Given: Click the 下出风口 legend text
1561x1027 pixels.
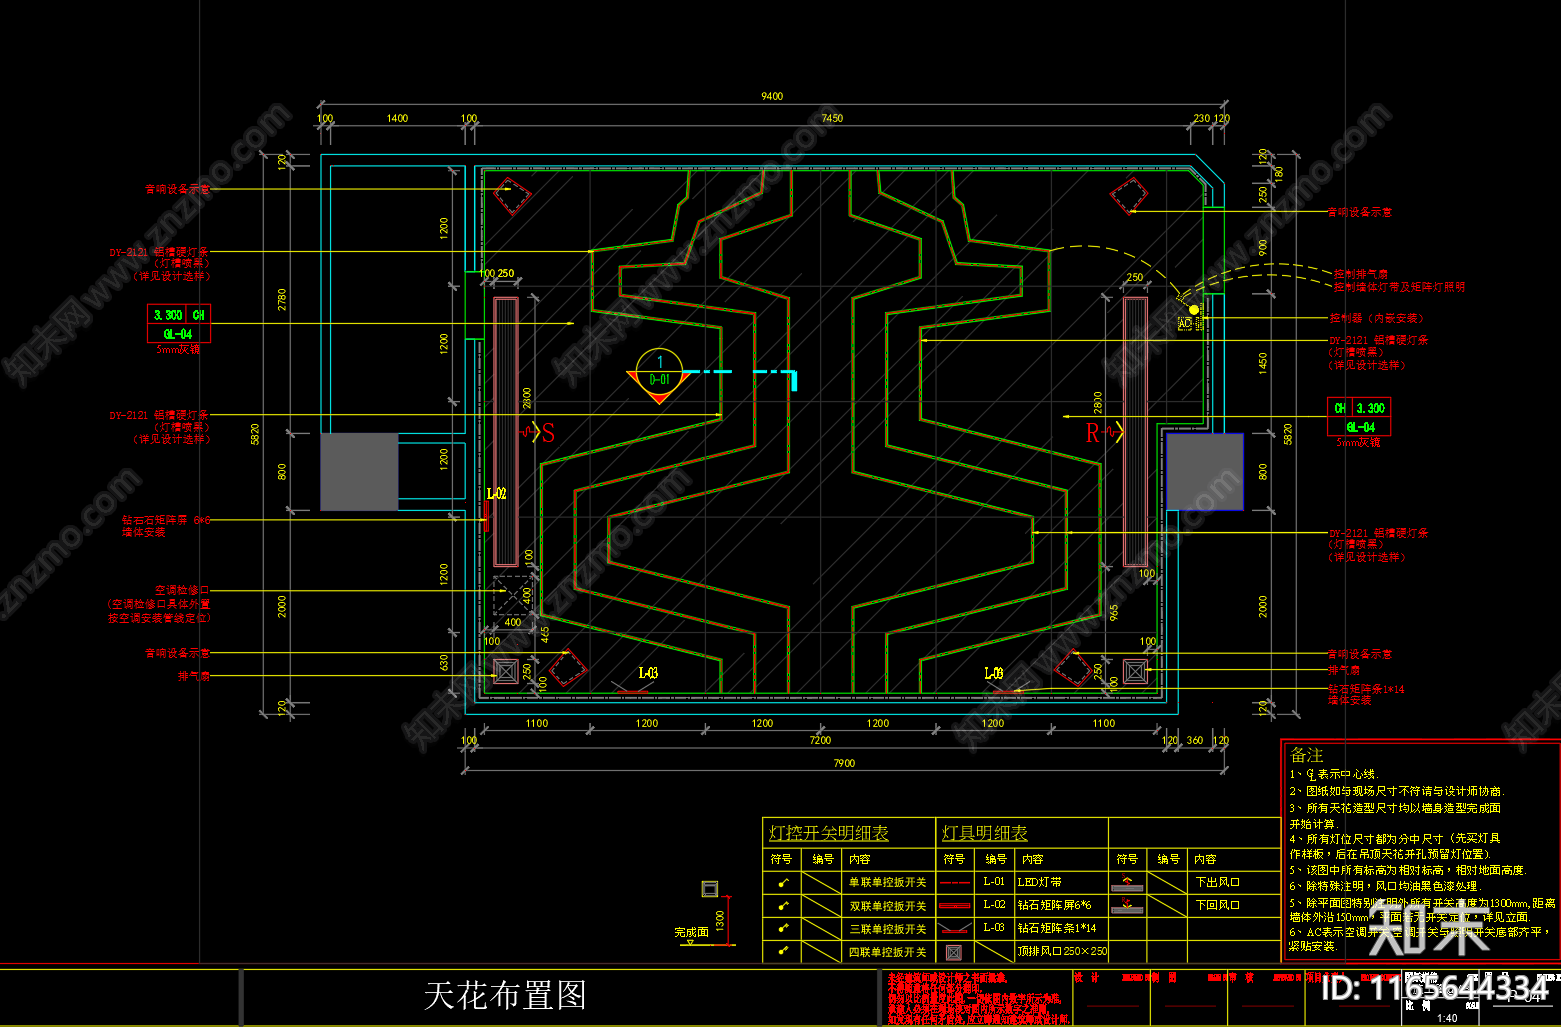Looking at the screenshot, I should click(x=1217, y=882).
